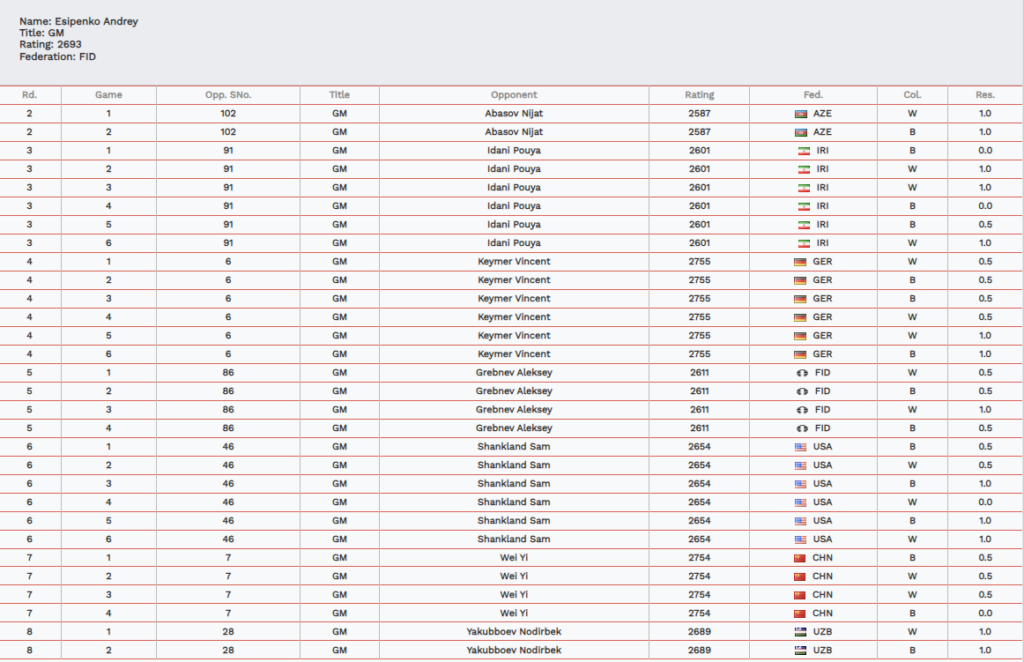
Task: Click the Rd. column header
Action: point(29,95)
